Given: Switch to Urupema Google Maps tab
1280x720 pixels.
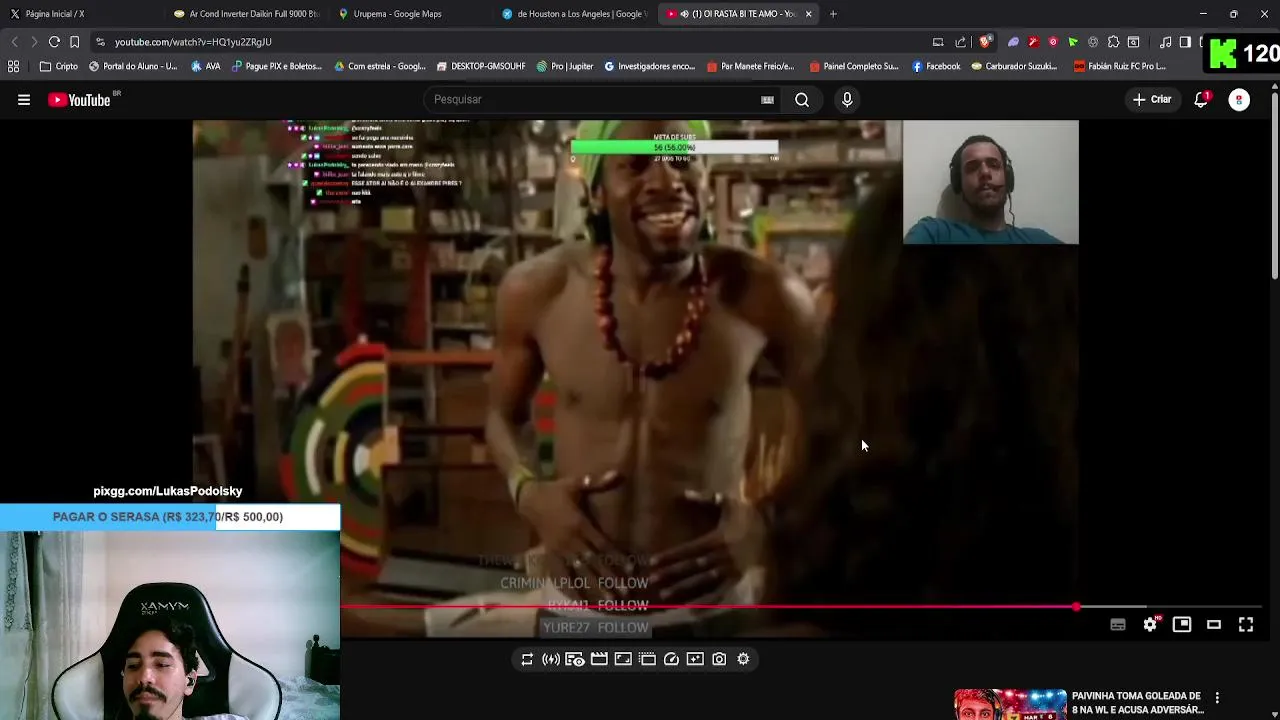Looking at the screenshot, I should [410, 14].
